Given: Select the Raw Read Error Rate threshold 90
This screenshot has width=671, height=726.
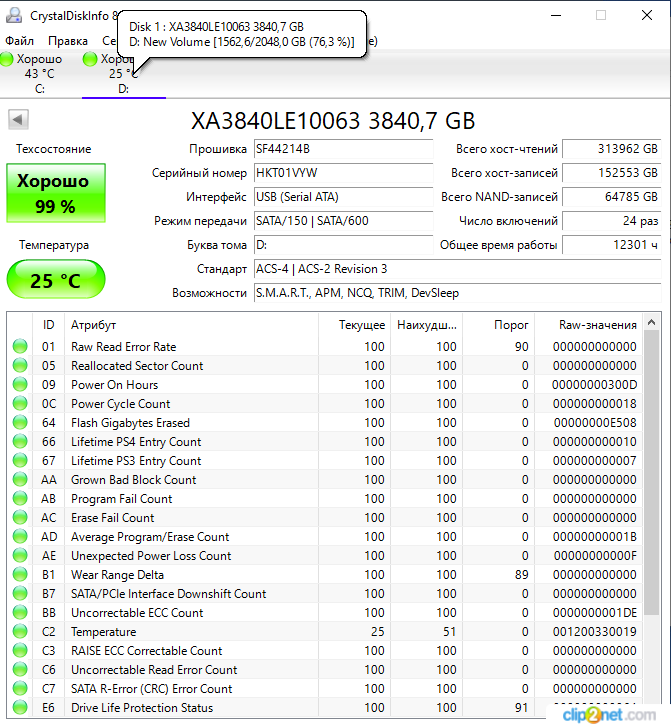Looking at the screenshot, I should (521, 347).
